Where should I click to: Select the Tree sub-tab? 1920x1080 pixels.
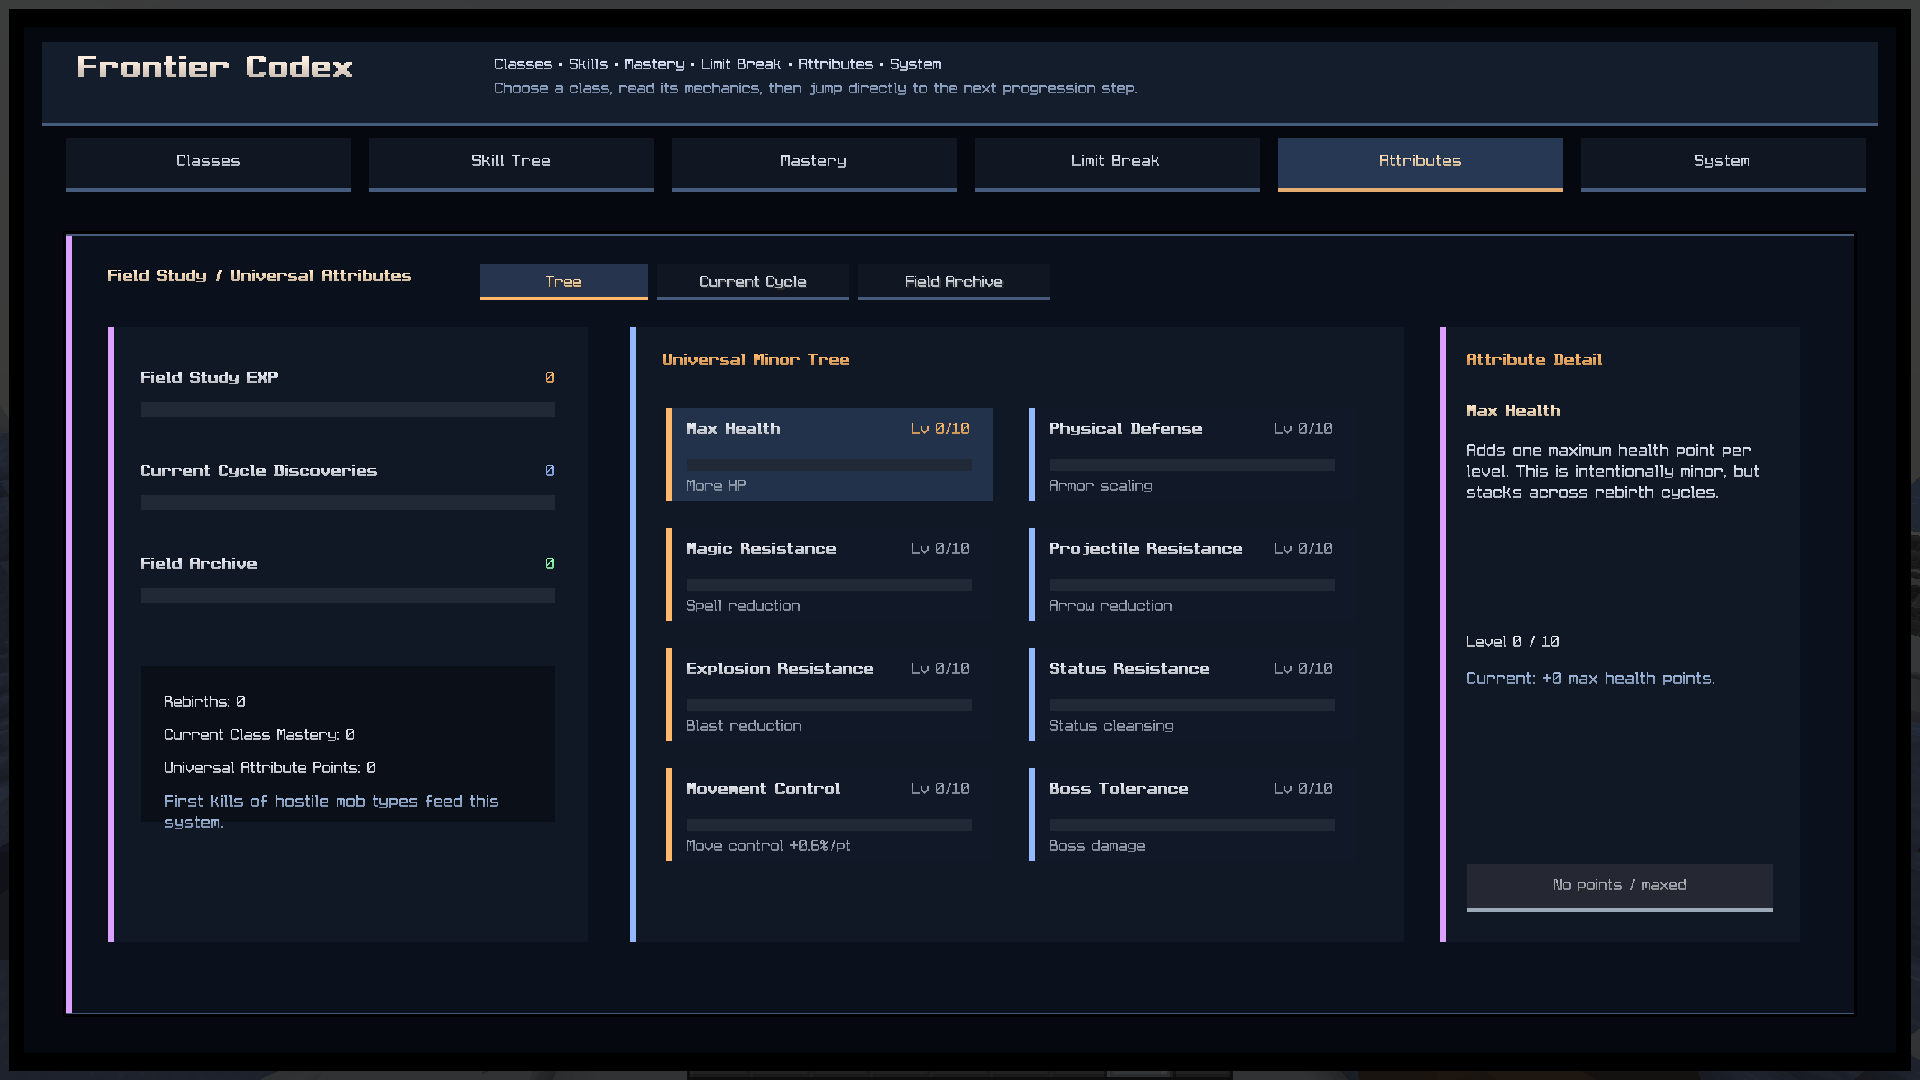point(564,282)
